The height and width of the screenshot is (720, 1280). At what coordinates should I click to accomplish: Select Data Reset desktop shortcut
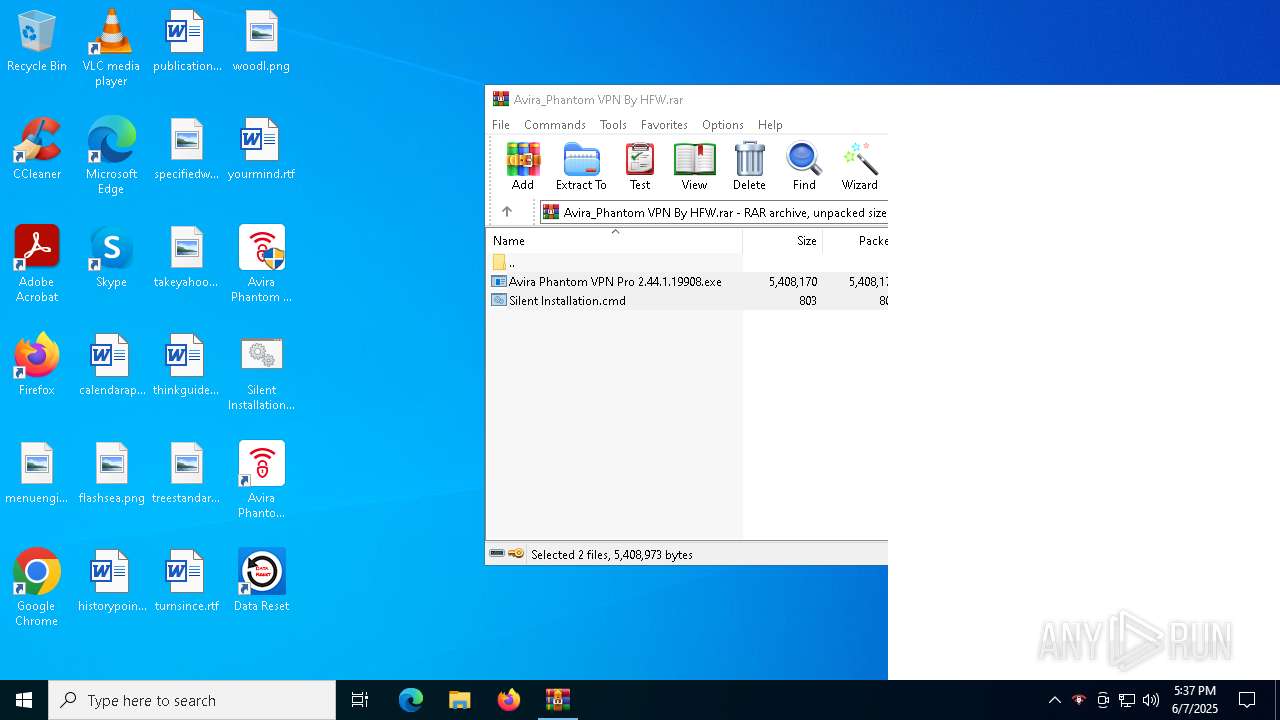261,580
